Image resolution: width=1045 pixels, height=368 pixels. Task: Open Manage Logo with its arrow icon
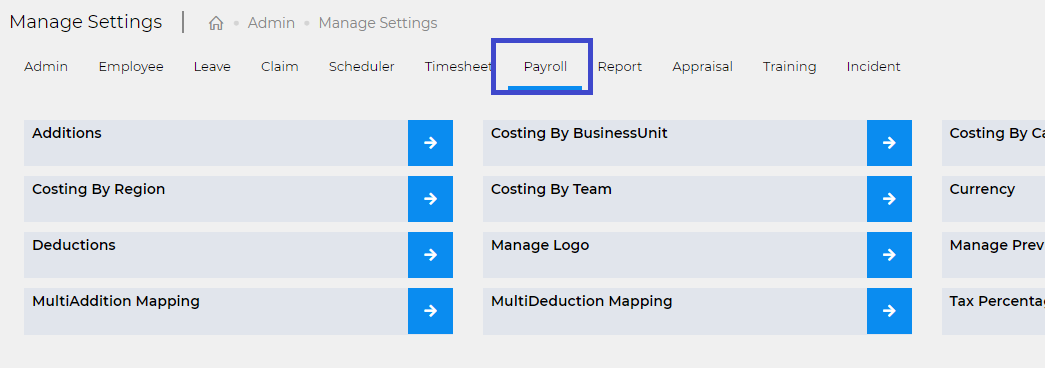tap(889, 255)
